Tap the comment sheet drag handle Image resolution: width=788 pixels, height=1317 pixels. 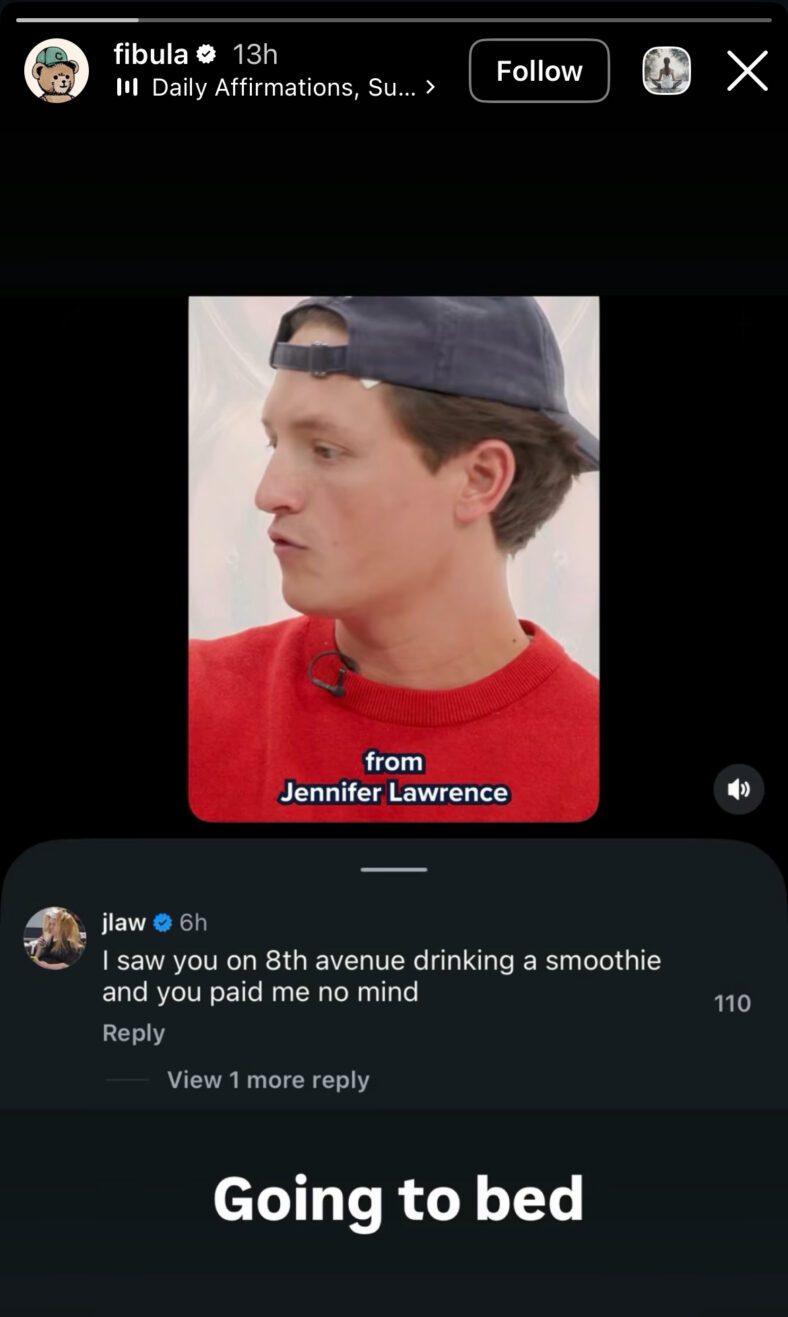click(x=394, y=869)
